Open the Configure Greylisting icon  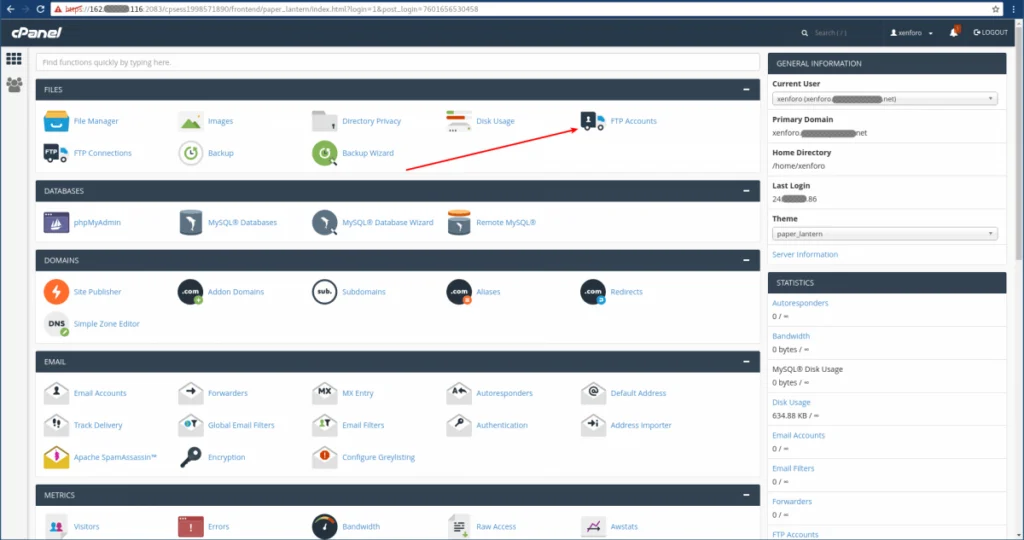325,457
